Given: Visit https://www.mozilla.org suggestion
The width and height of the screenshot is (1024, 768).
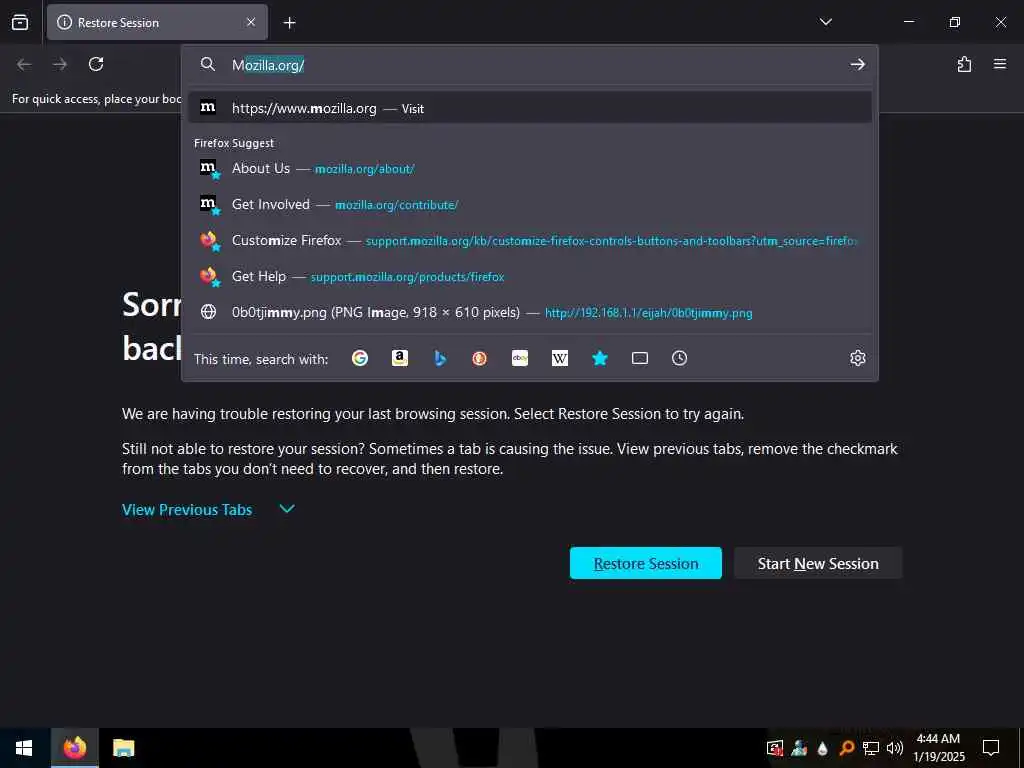Looking at the screenshot, I should click(x=530, y=108).
